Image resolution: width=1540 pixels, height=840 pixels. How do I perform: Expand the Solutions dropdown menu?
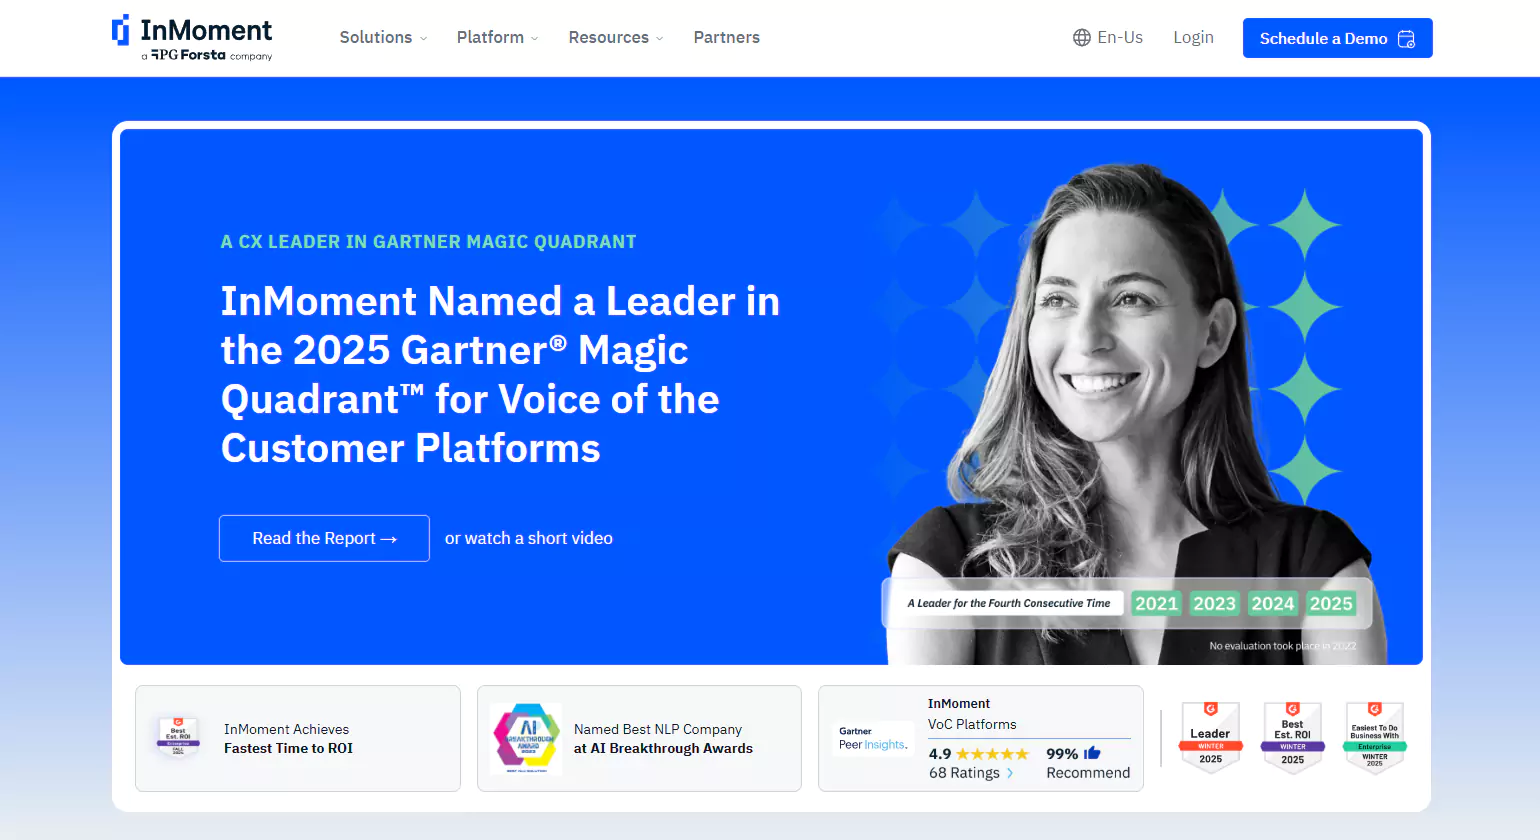pyautogui.click(x=383, y=38)
